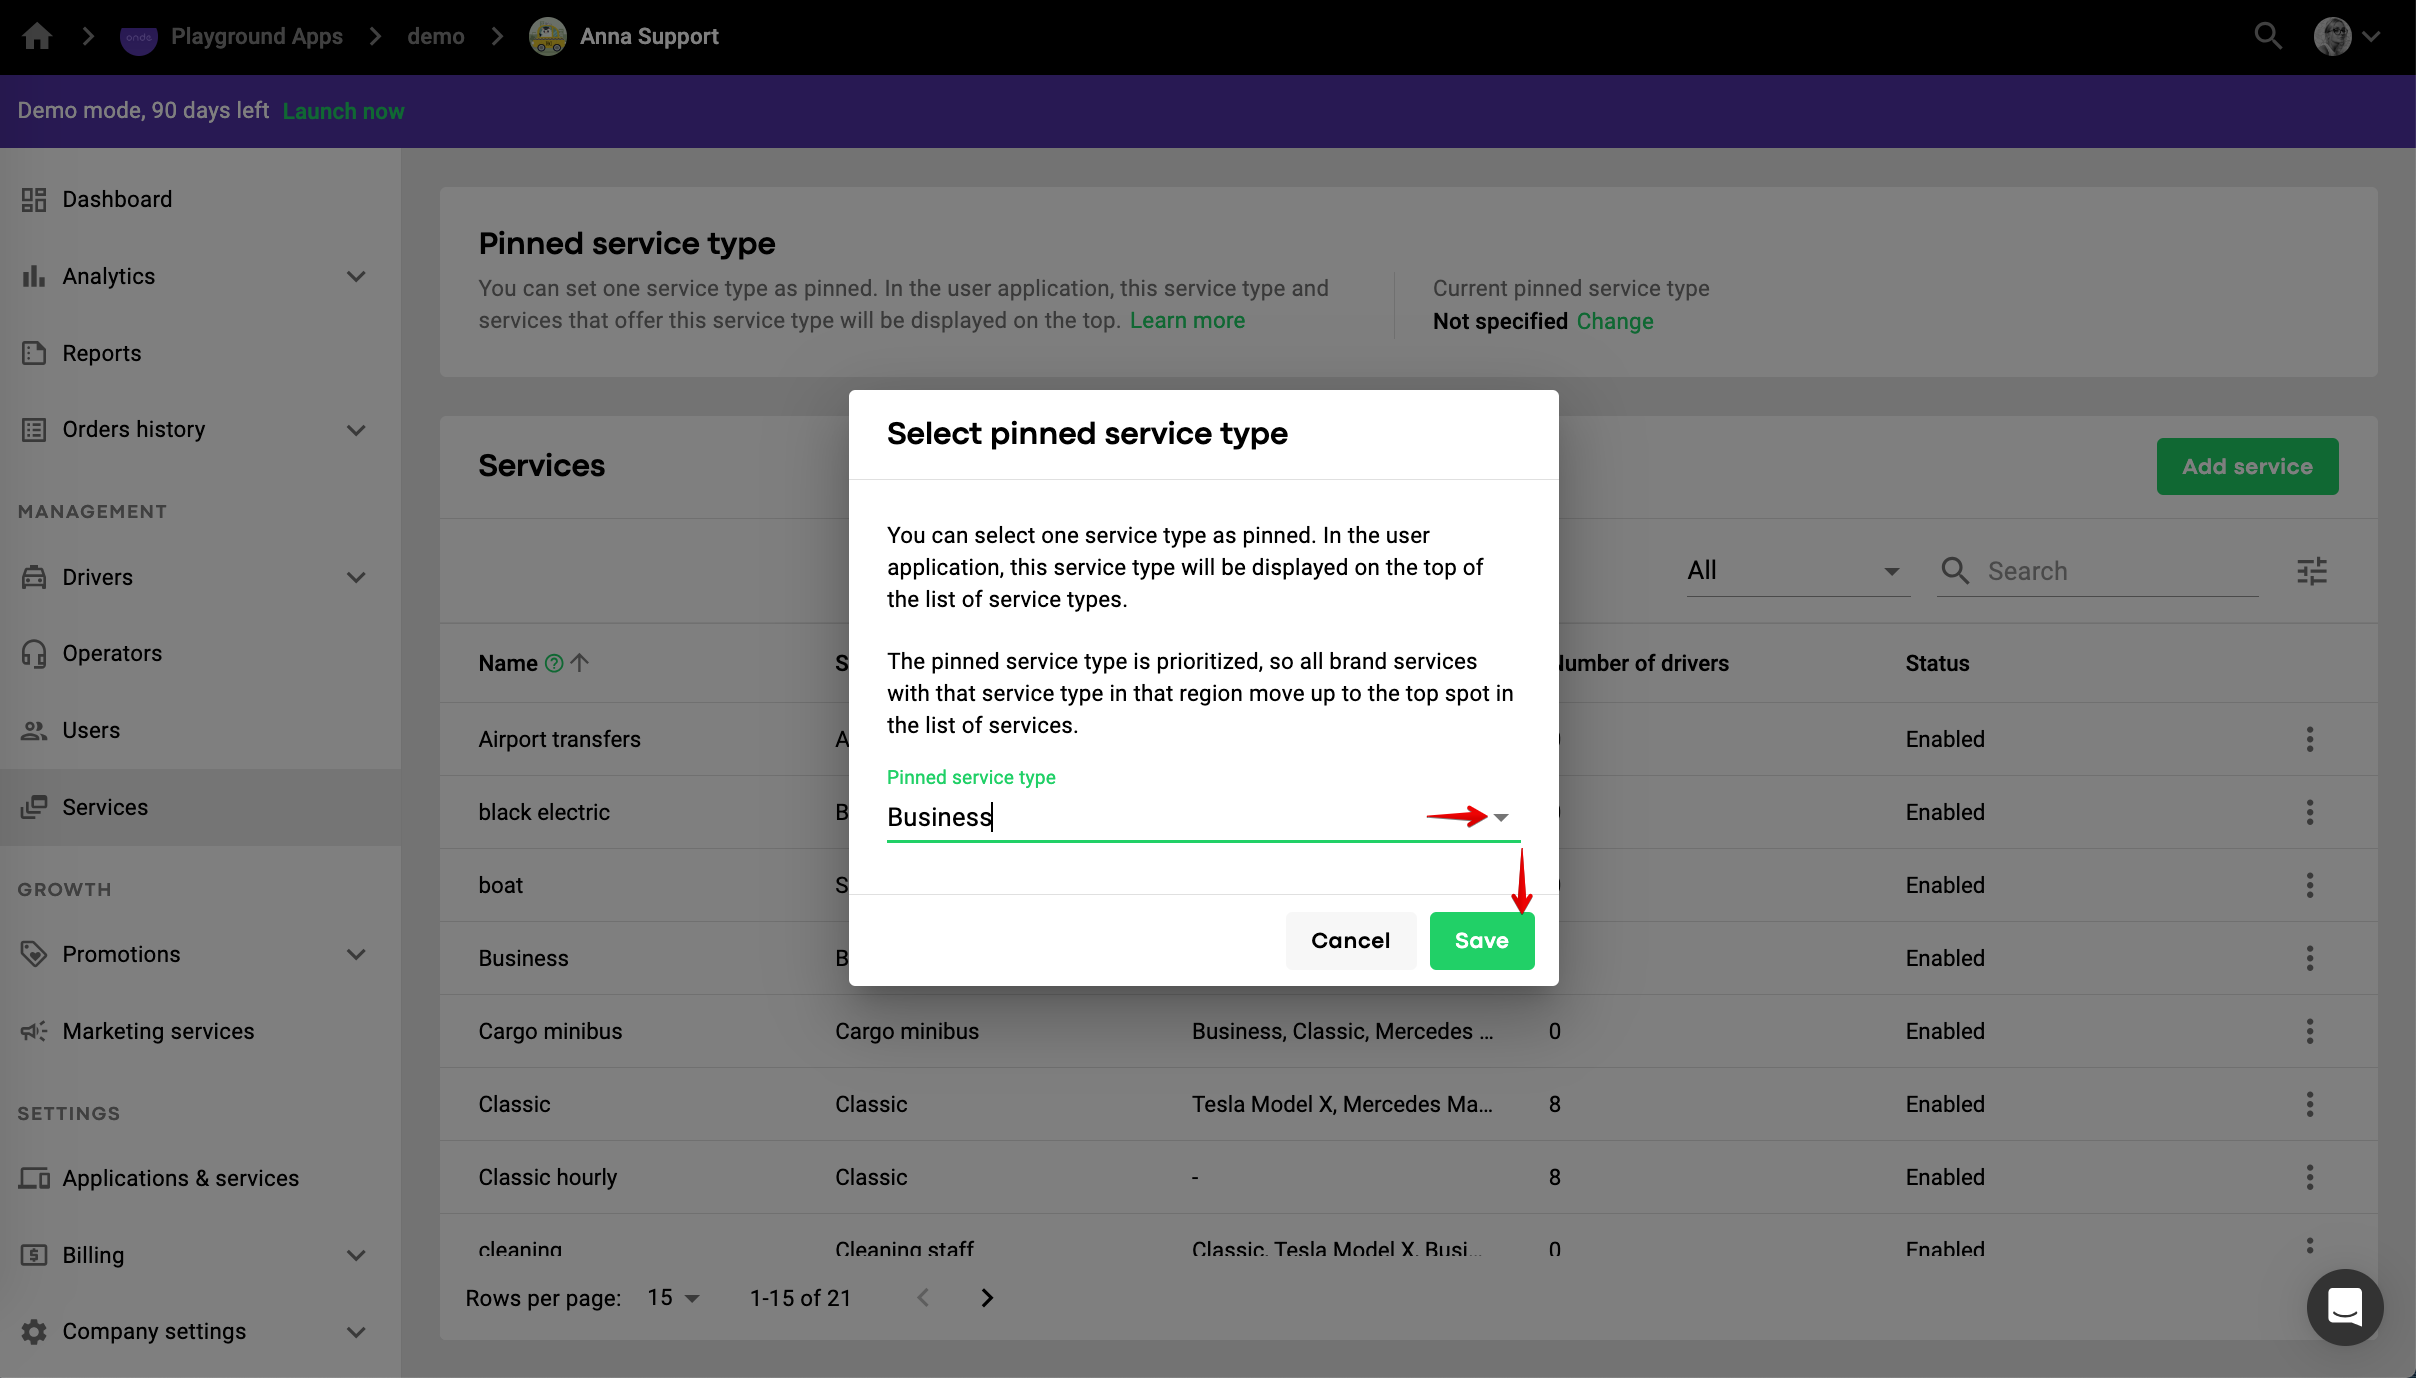
Task: Go to next page of services
Action: tap(987, 1298)
